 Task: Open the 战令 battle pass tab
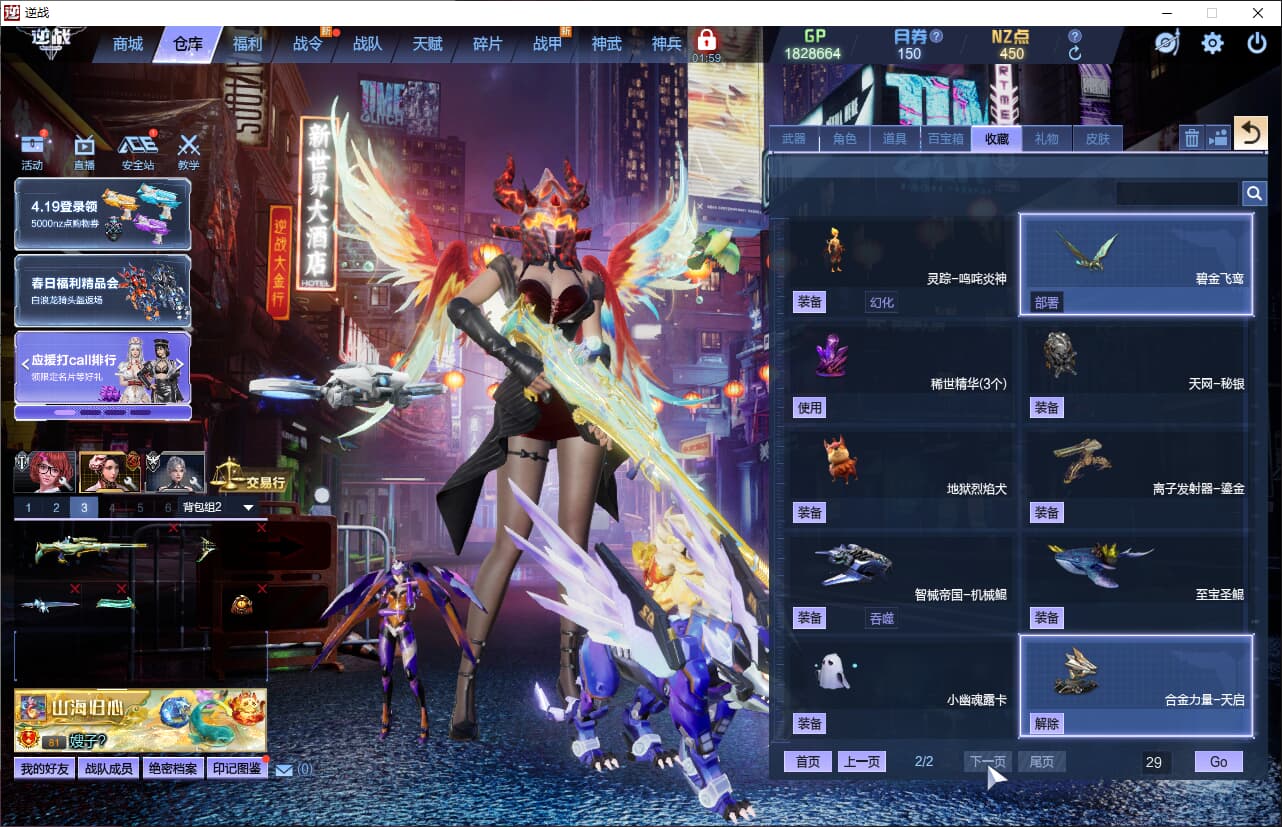pos(307,44)
